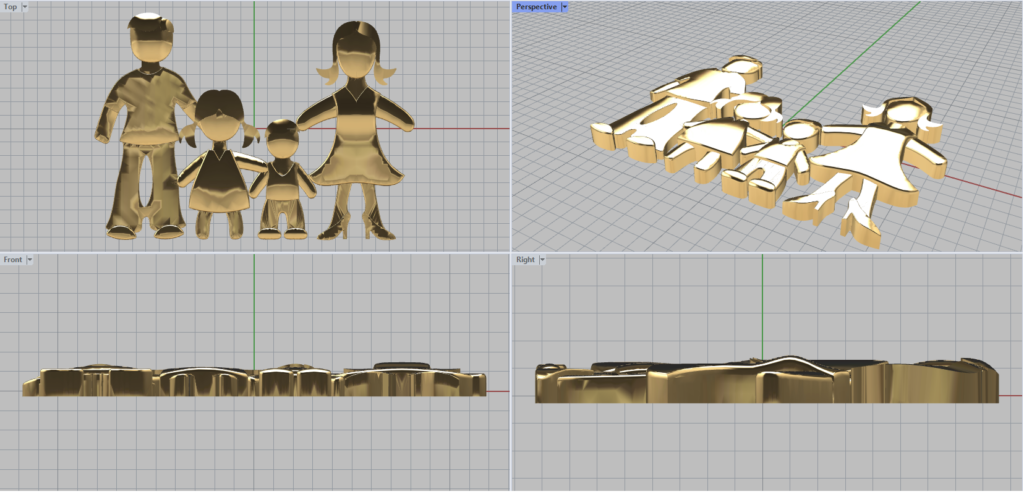Open the Front viewport dropdown arrow

(30, 260)
